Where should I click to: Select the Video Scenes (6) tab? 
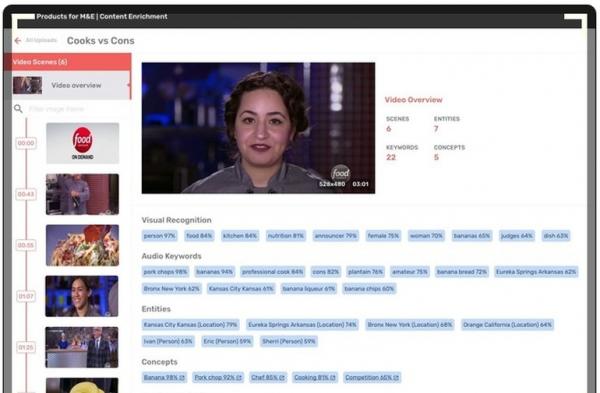pos(67,62)
